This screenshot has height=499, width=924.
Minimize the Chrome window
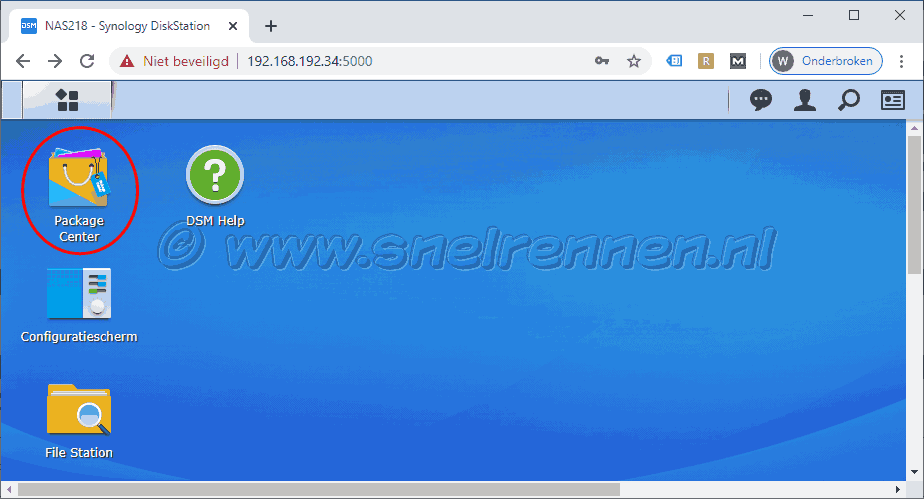click(x=808, y=15)
